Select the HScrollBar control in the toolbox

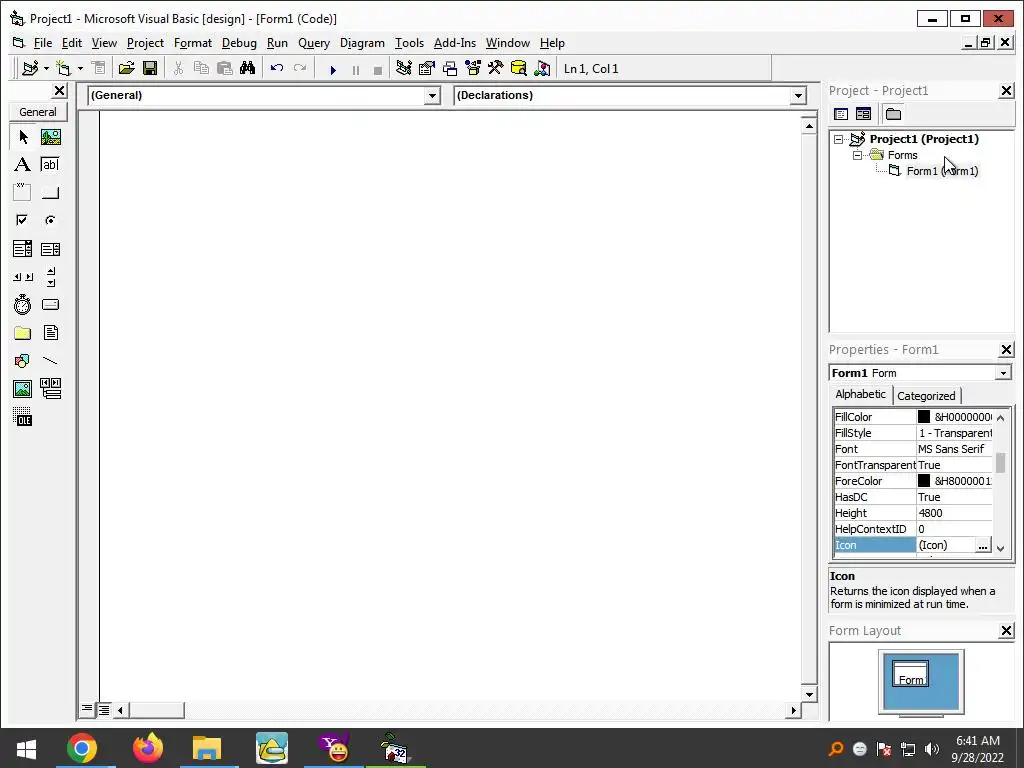[x=22, y=277]
